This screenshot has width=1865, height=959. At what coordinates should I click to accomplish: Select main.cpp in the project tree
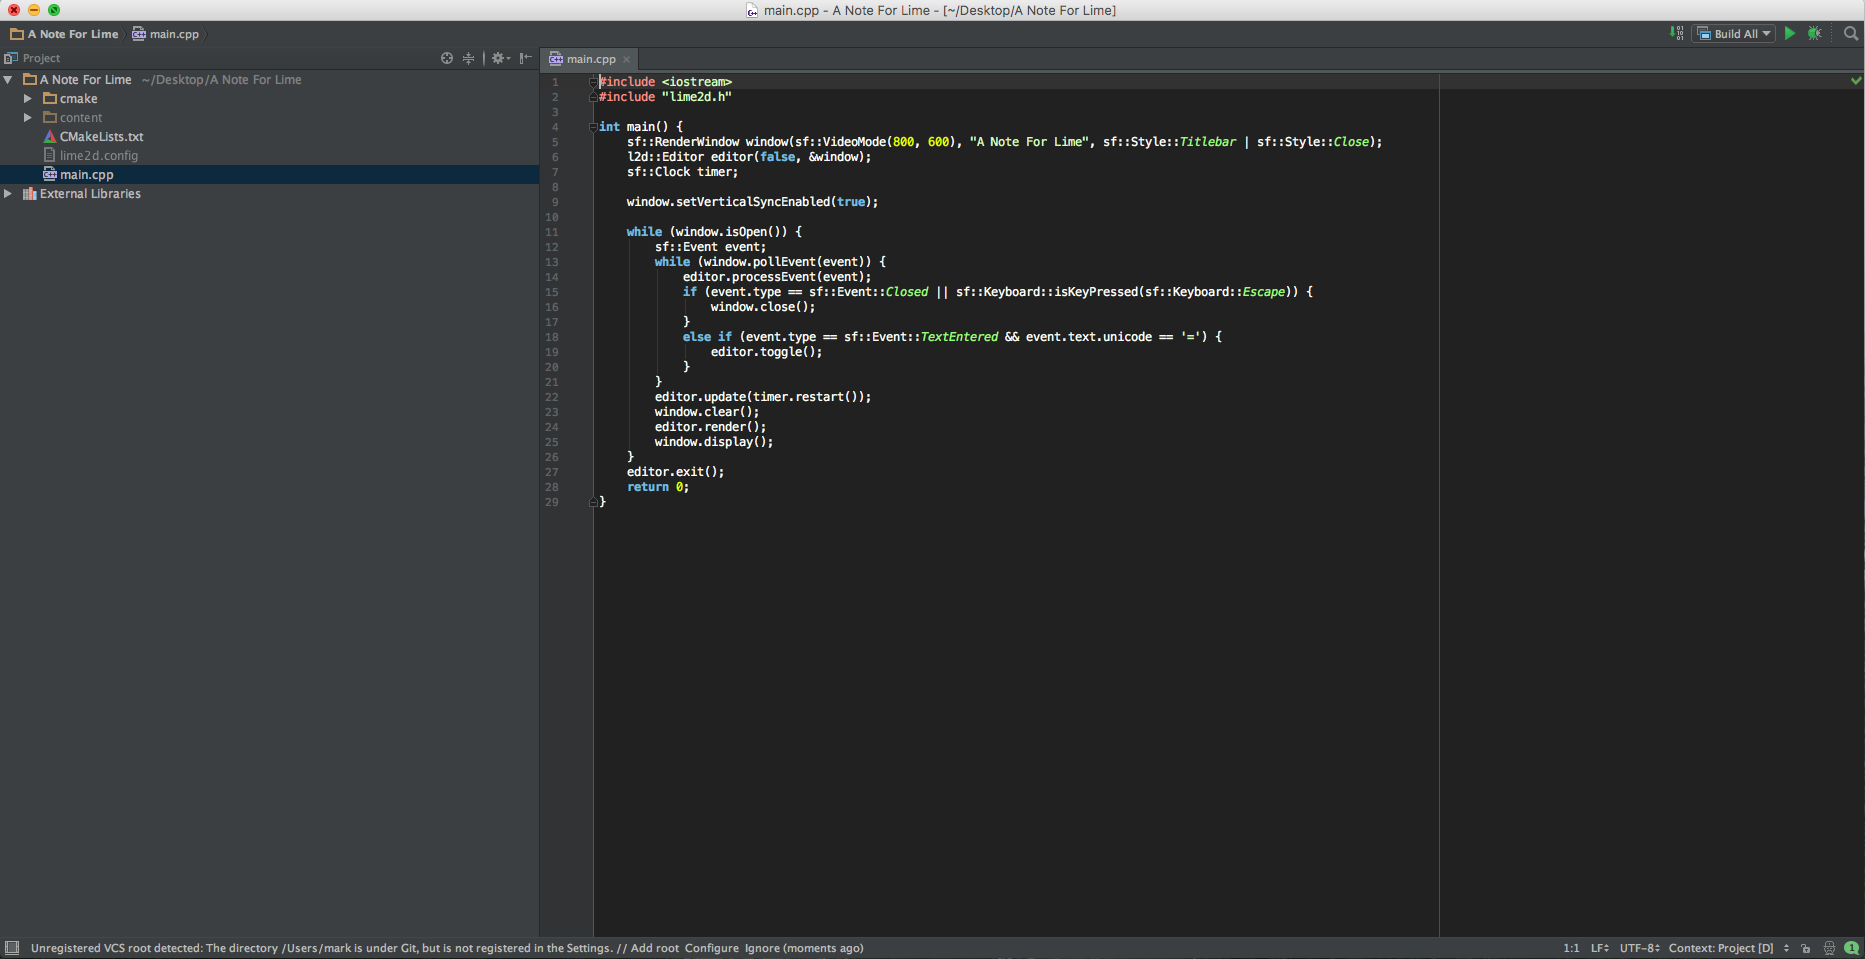(x=269, y=174)
